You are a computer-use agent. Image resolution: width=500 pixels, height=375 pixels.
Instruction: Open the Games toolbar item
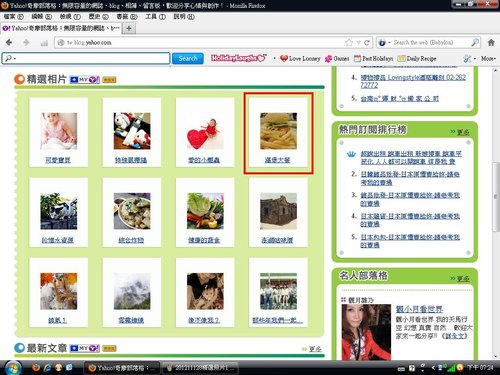click(337, 59)
